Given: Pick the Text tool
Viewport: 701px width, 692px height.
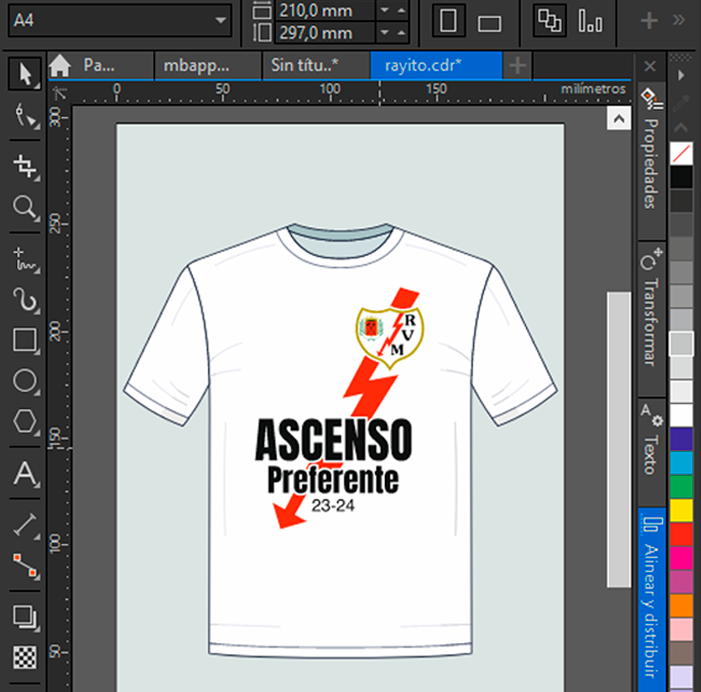Looking at the screenshot, I should pyautogui.click(x=25, y=474).
